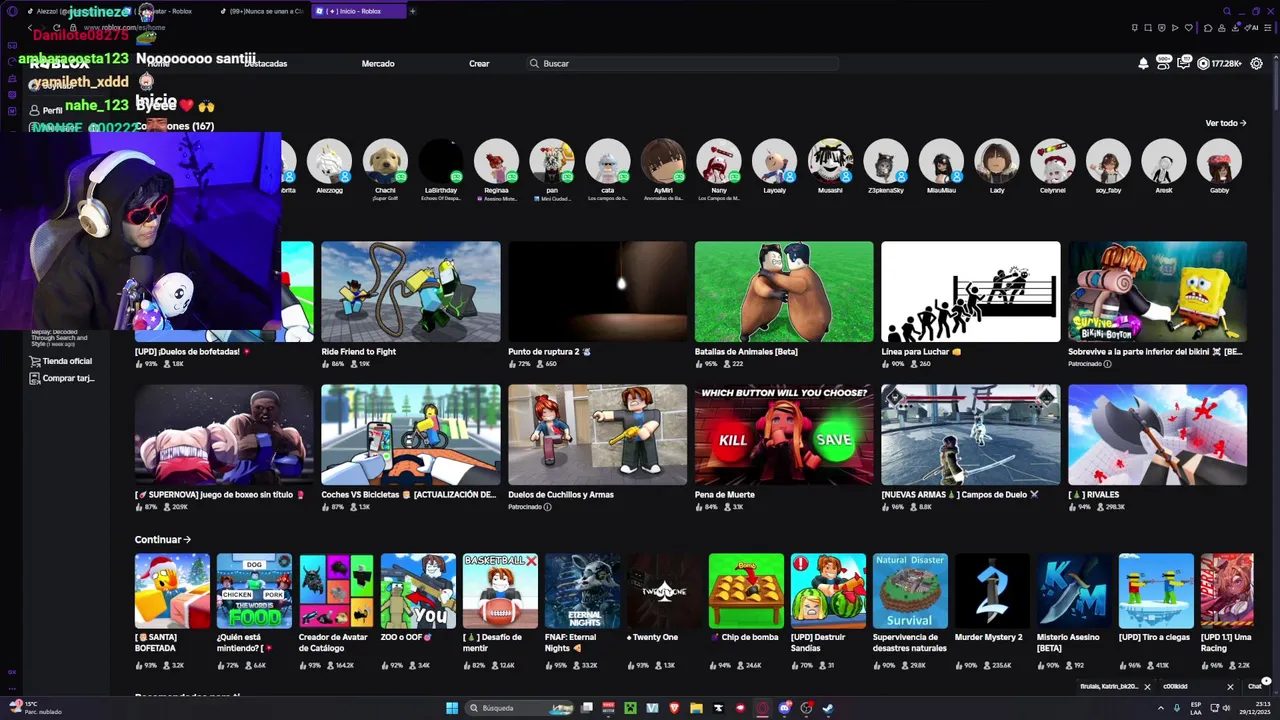Open Punto de ruptura 2 game
Screen dimensions: 1280x720
pos(597,292)
